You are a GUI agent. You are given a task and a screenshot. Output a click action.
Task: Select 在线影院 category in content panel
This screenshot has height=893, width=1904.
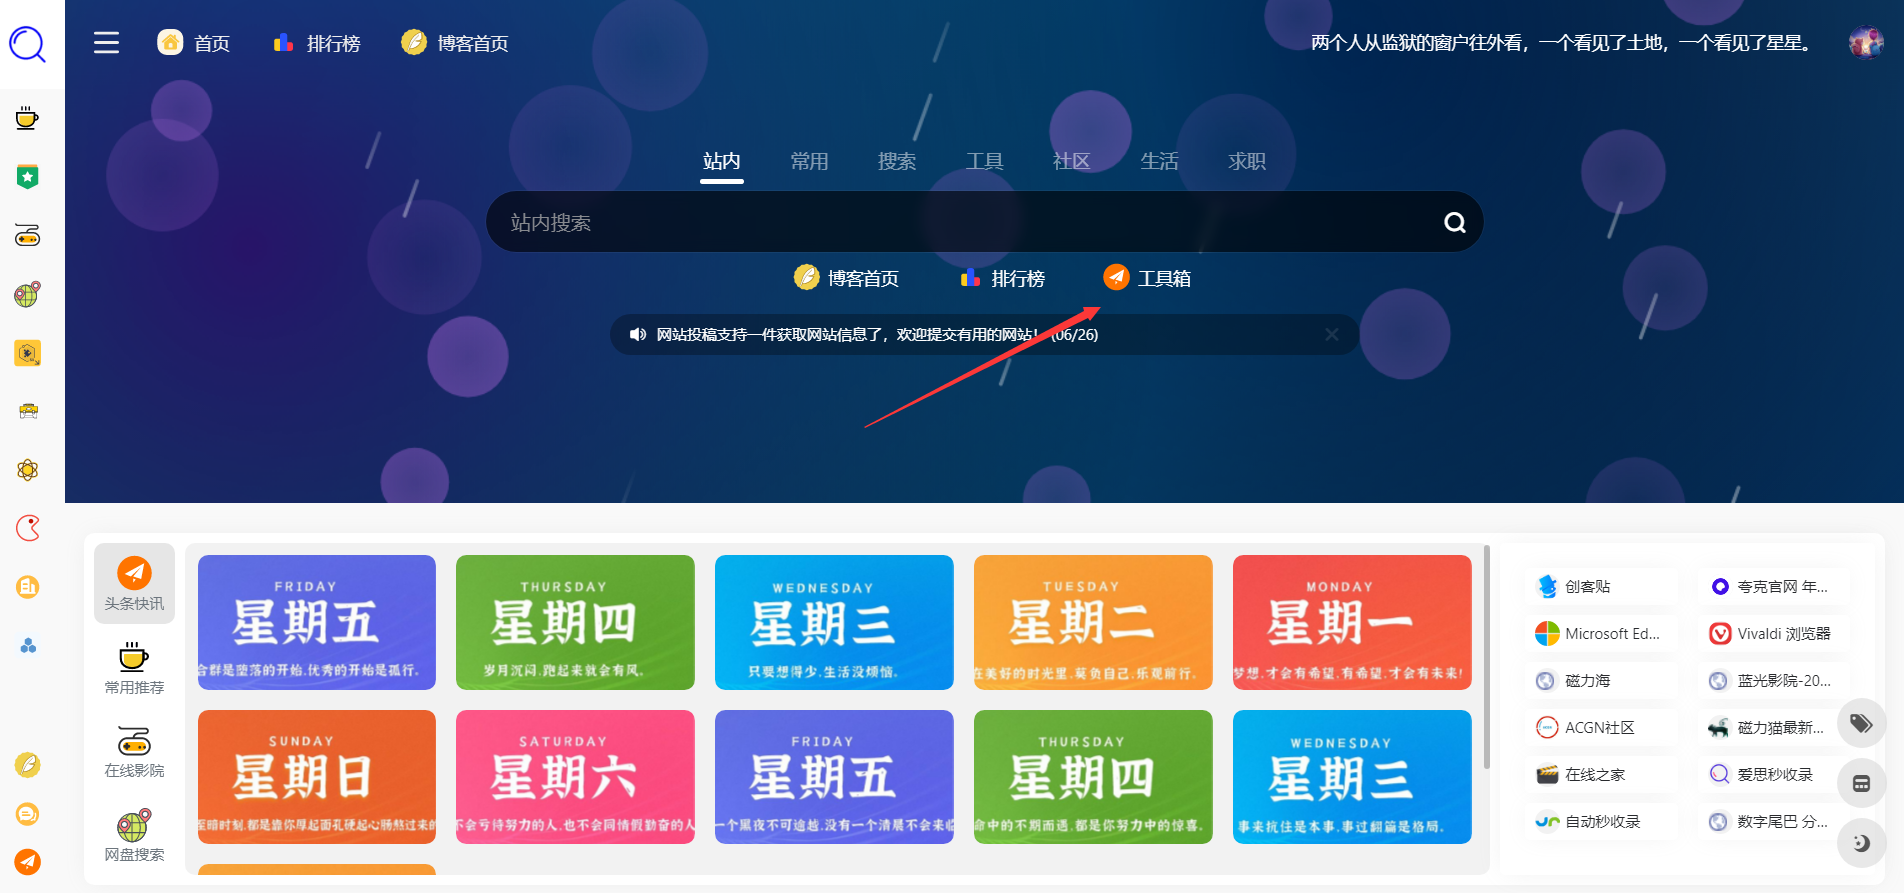pos(134,752)
